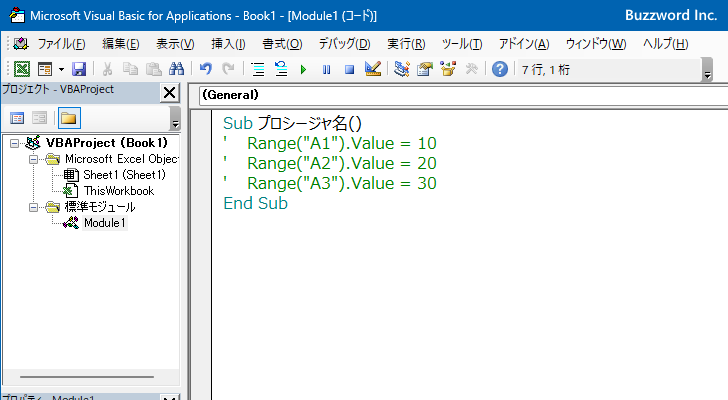Open the 書式(O) menu
This screenshot has width=728, height=400.
click(282, 44)
